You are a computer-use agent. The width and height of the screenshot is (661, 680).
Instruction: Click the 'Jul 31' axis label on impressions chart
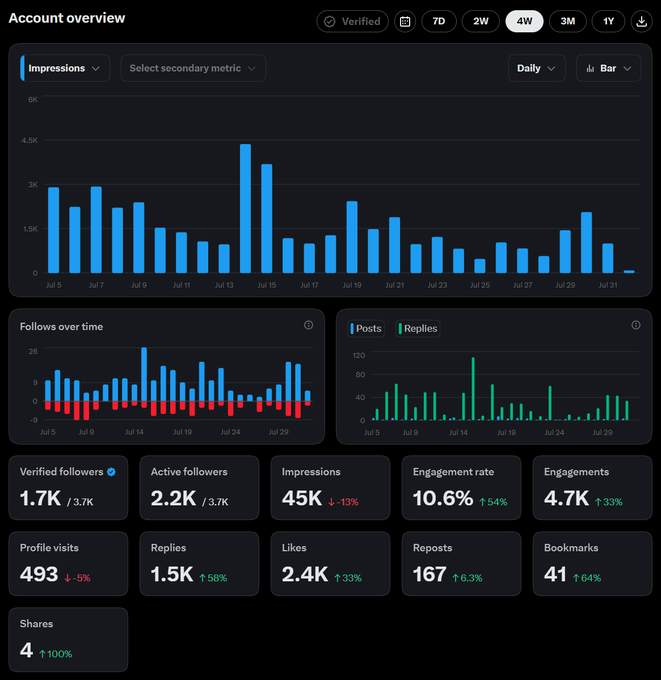[608, 285]
